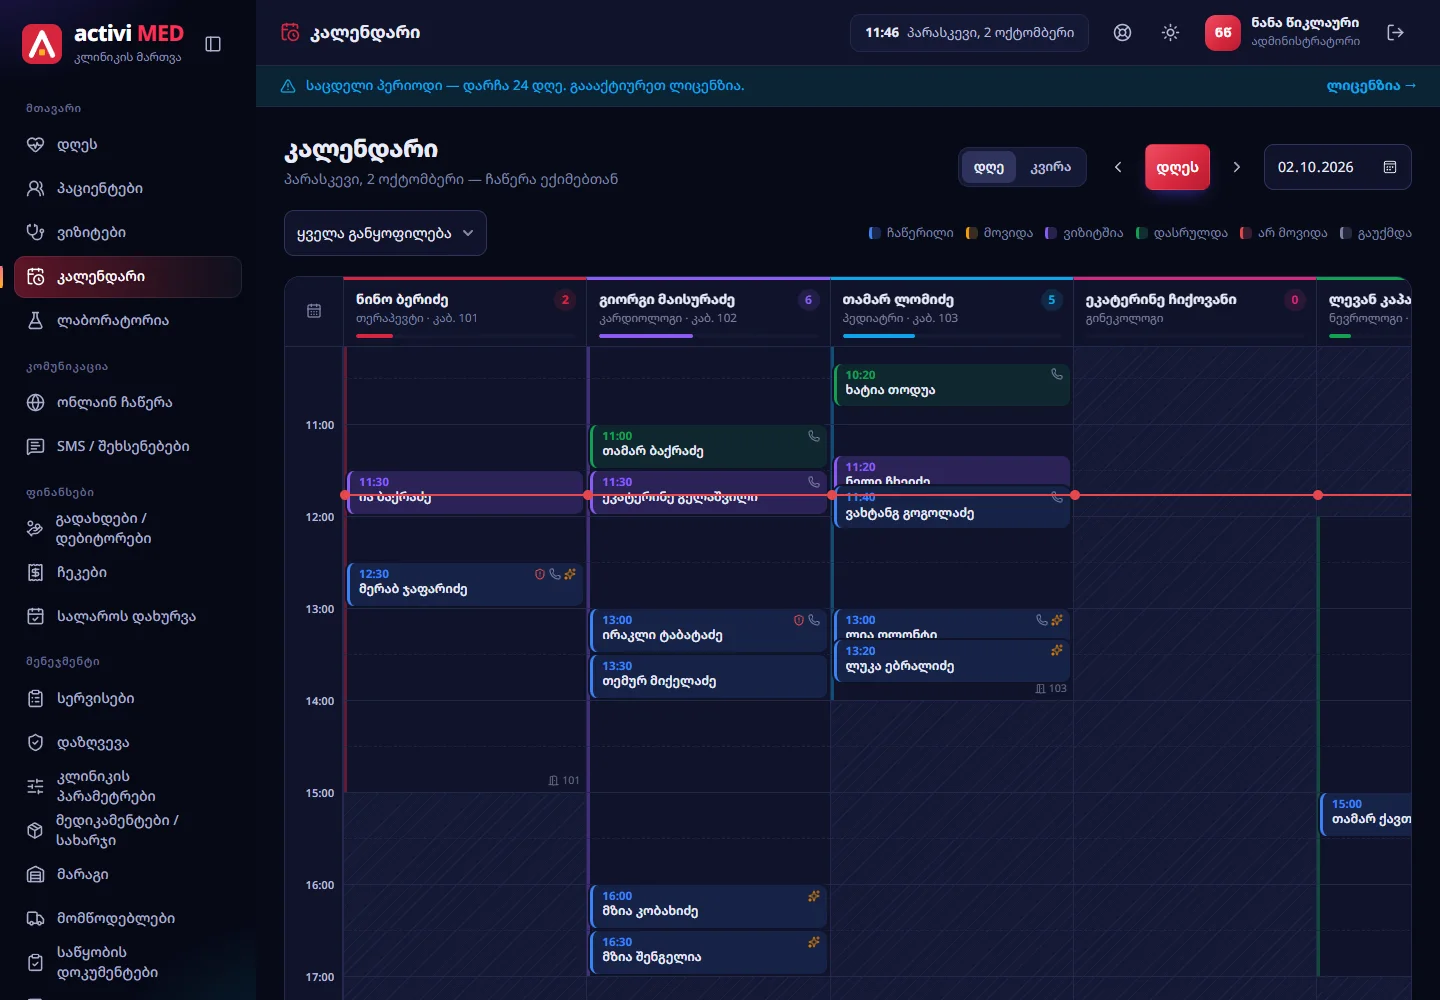Select the ნინო ბერიძე doctor column header
Viewport: 1440px width, 1000px height.
[x=465, y=311]
